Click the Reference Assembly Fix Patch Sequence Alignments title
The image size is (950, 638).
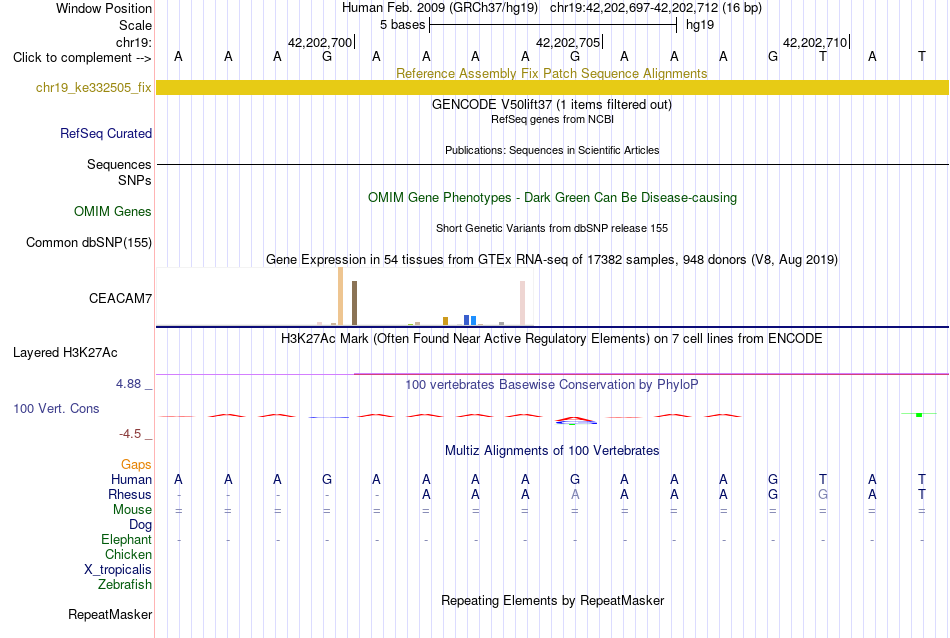tap(551, 73)
